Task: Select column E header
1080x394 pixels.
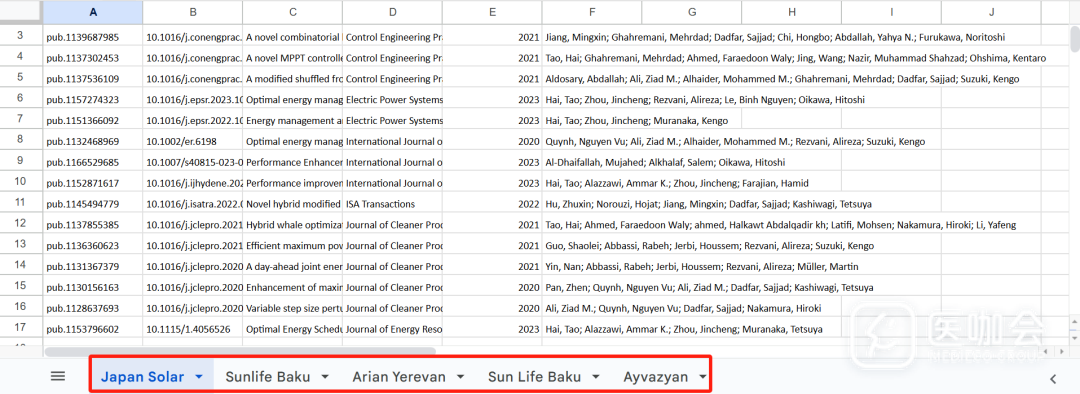Action: tap(492, 12)
